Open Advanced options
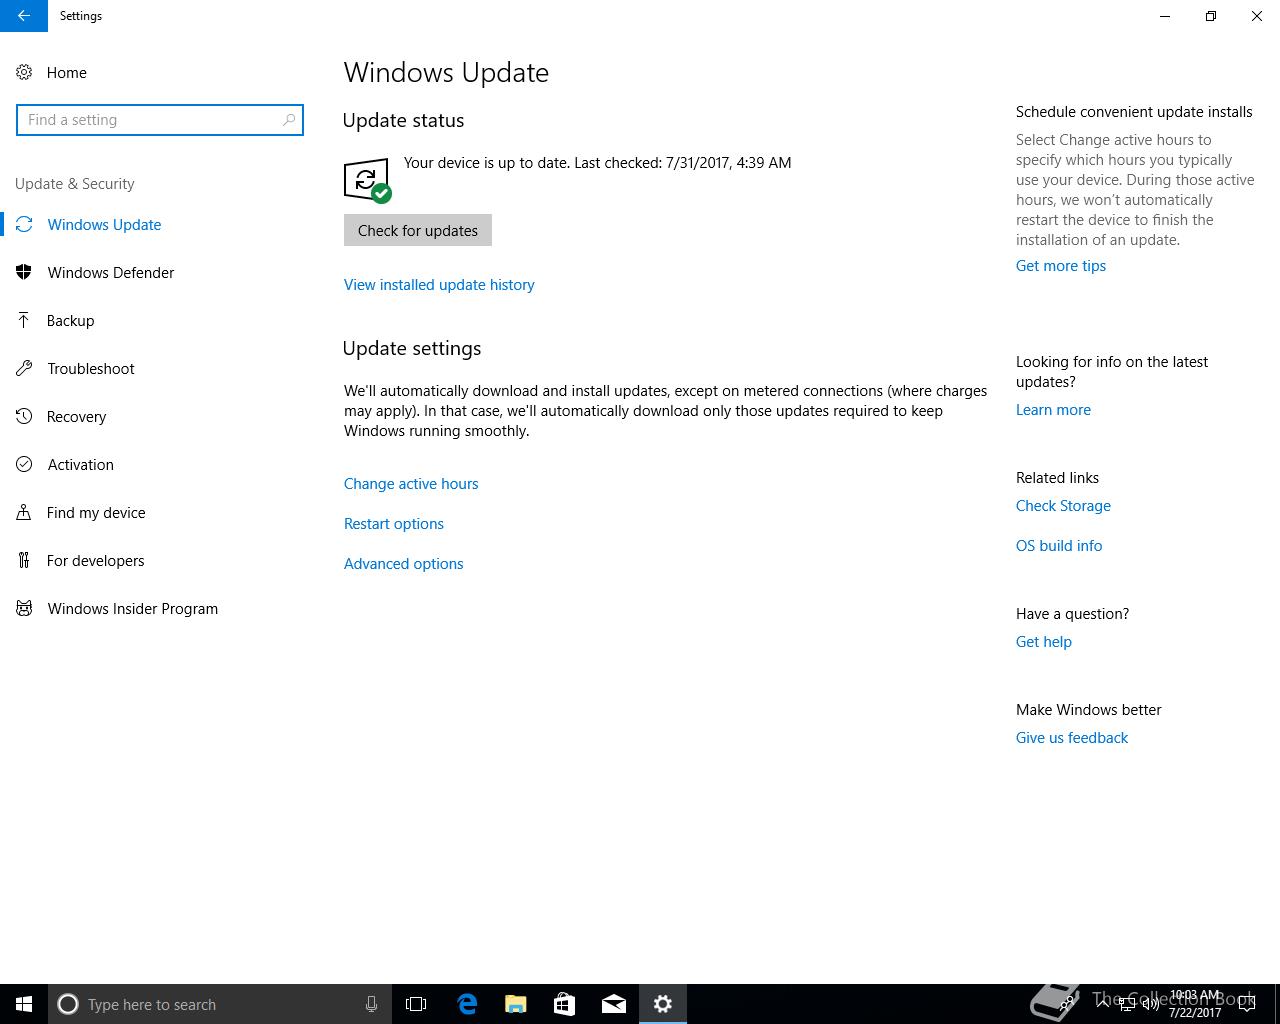Viewport: 1280px width, 1024px height. click(404, 564)
